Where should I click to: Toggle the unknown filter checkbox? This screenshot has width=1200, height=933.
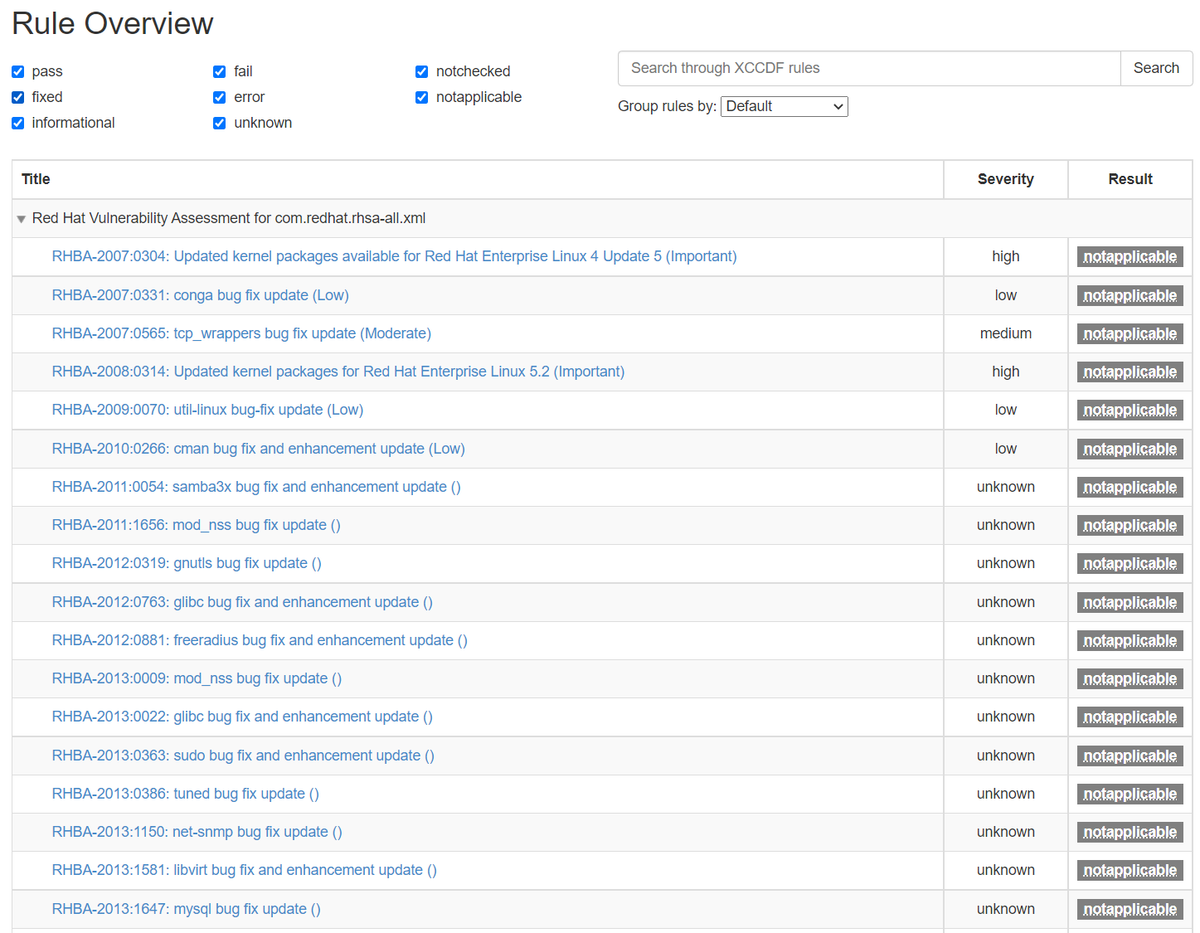(219, 122)
